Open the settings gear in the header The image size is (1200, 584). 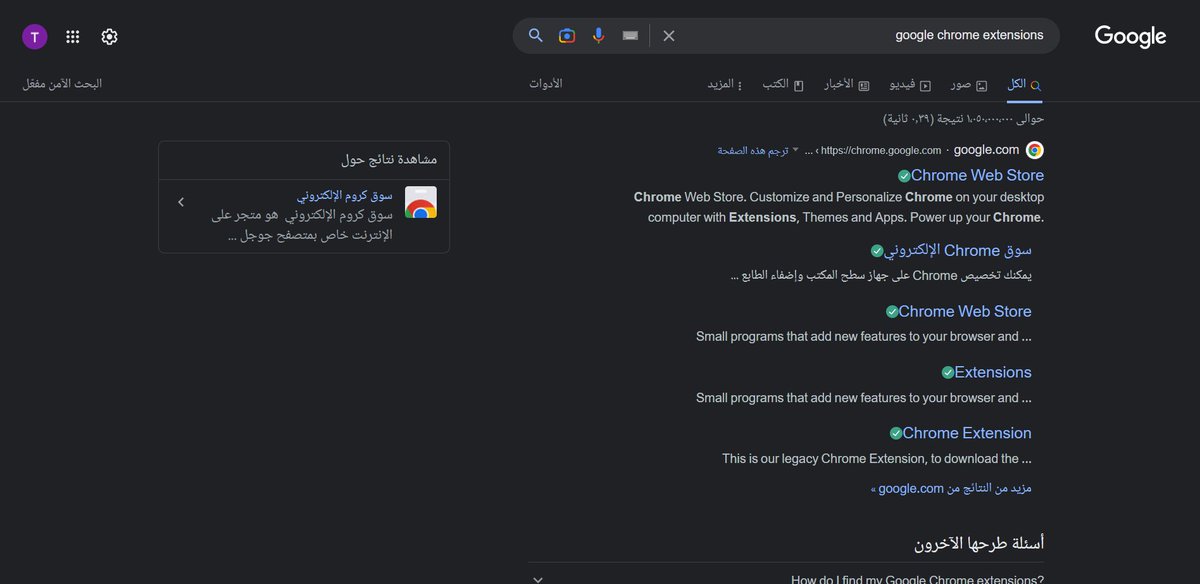click(109, 37)
